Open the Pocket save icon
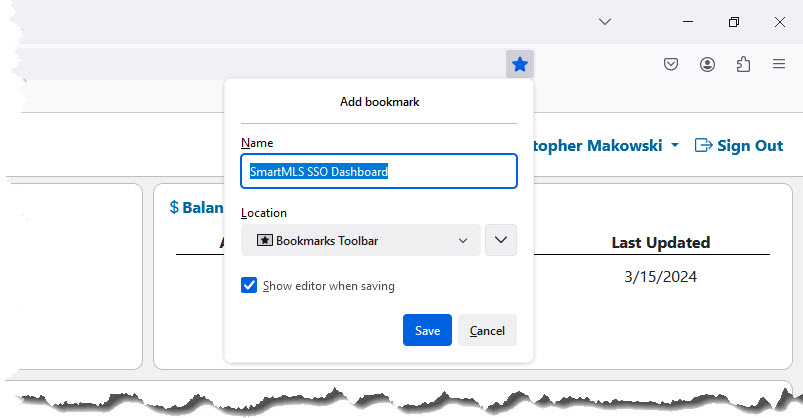This screenshot has width=803, height=418. 671,64
